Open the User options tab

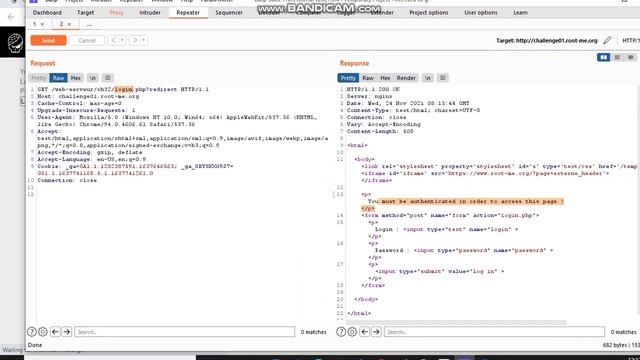[481, 13]
